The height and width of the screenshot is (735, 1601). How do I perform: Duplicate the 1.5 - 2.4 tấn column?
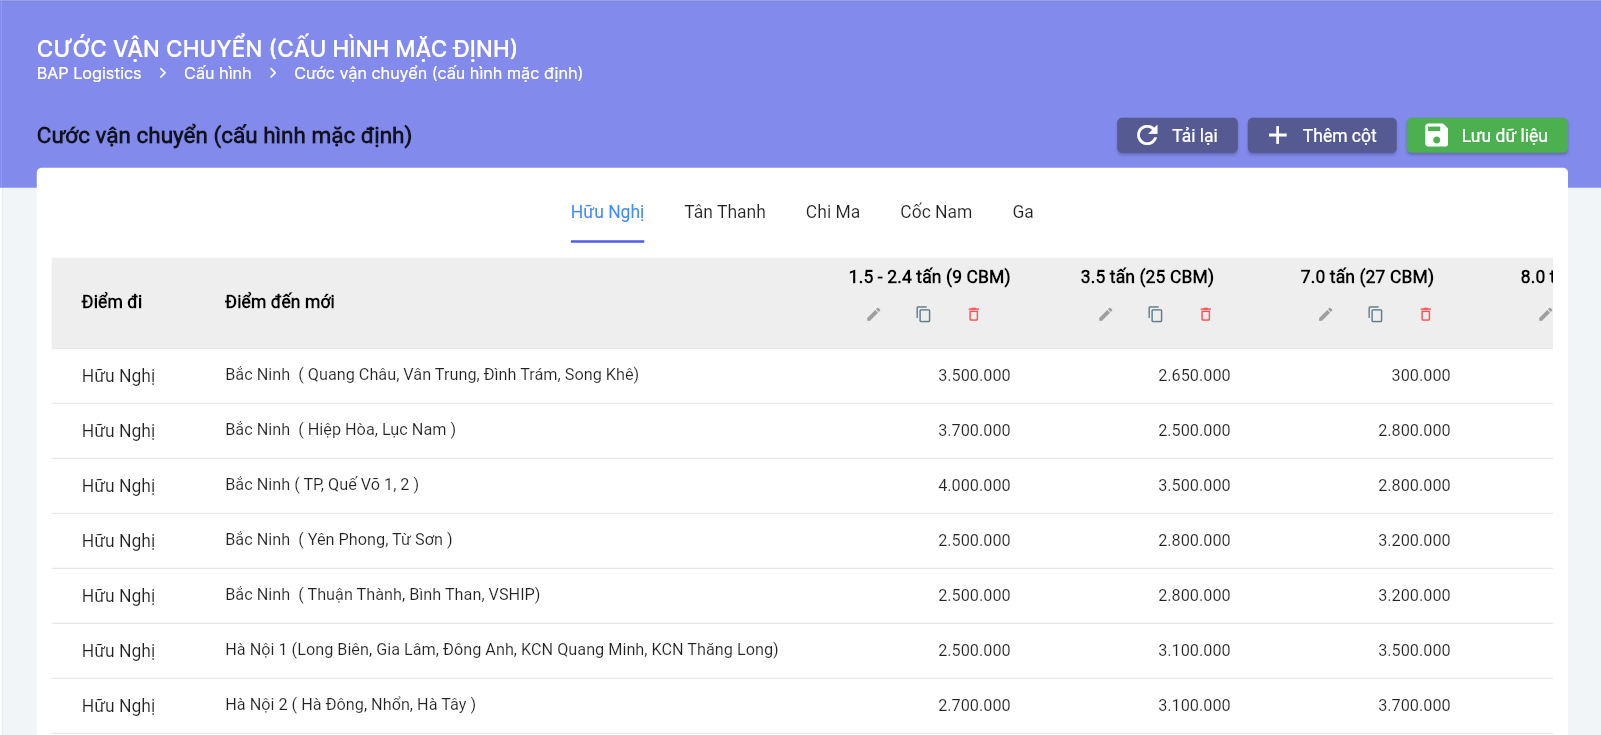[x=923, y=315]
